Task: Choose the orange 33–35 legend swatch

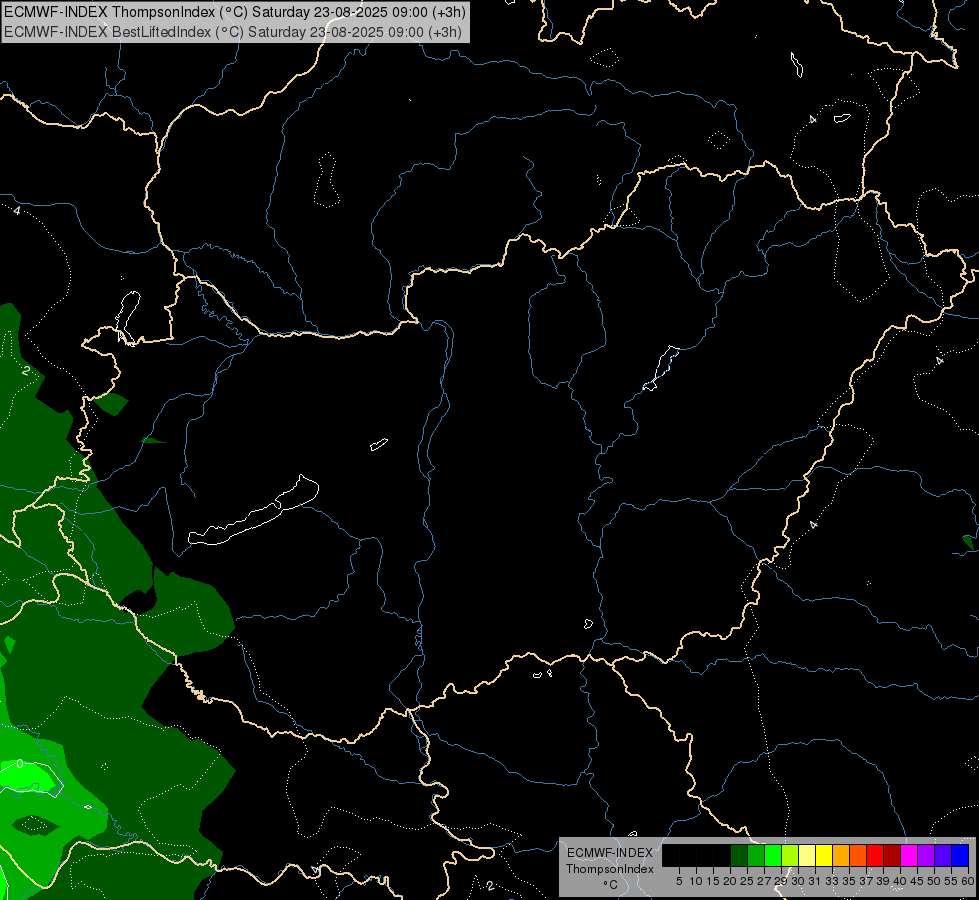Action: pyautogui.click(x=841, y=855)
